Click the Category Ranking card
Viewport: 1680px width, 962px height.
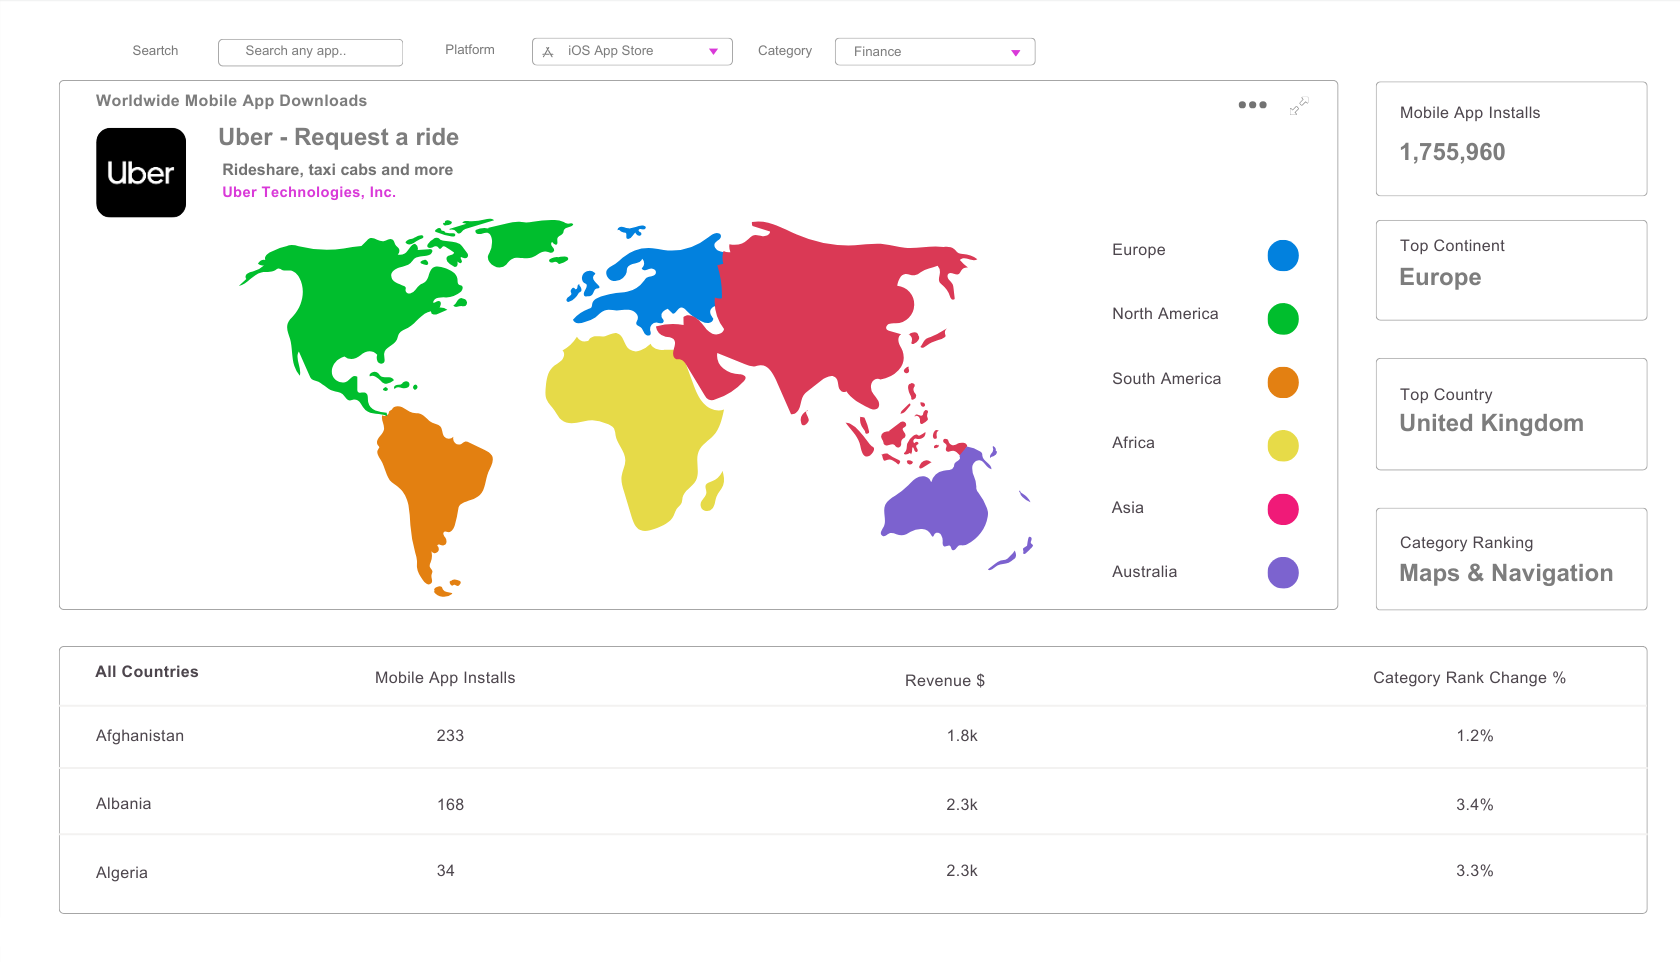[1511, 559]
